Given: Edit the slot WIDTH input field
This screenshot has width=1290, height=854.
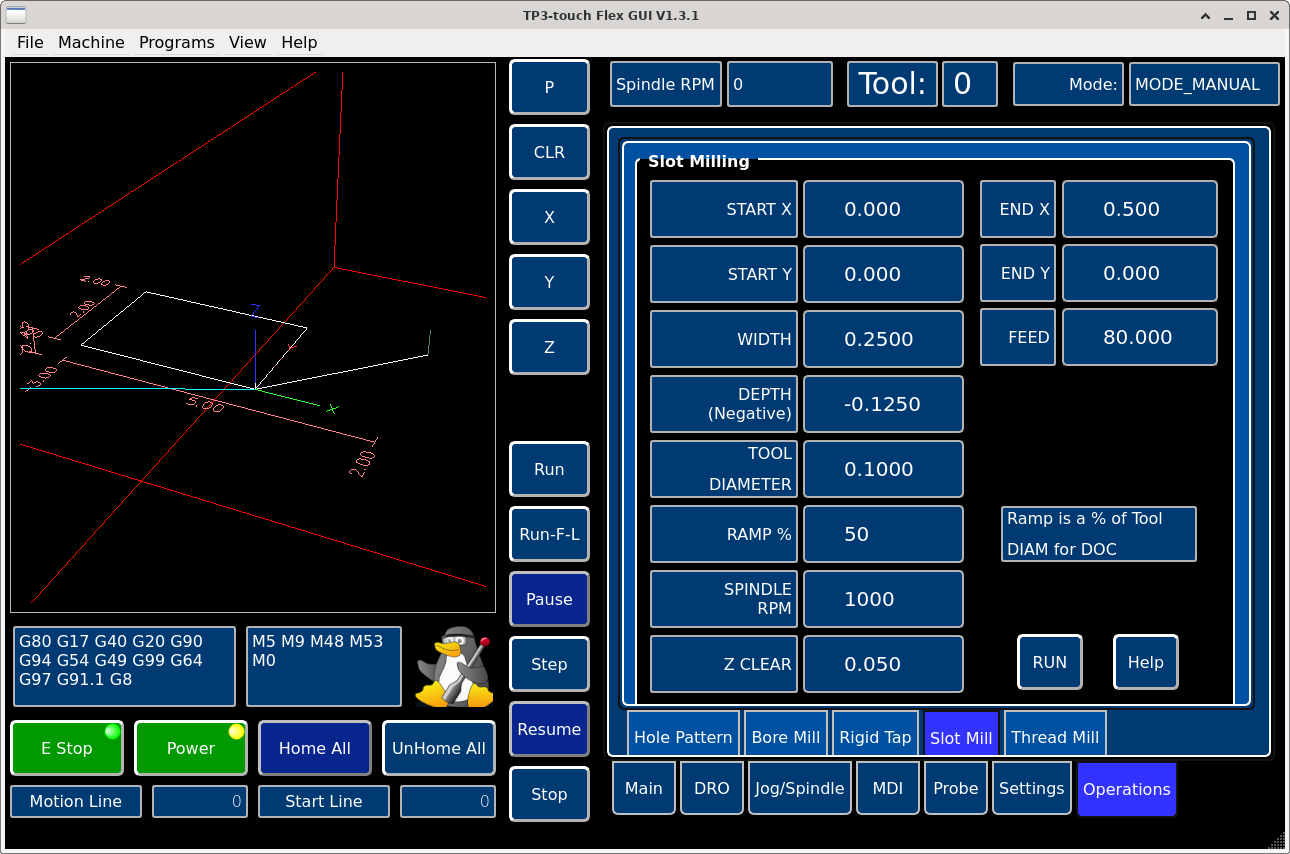Looking at the screenshot, I should tap(883, 339).
